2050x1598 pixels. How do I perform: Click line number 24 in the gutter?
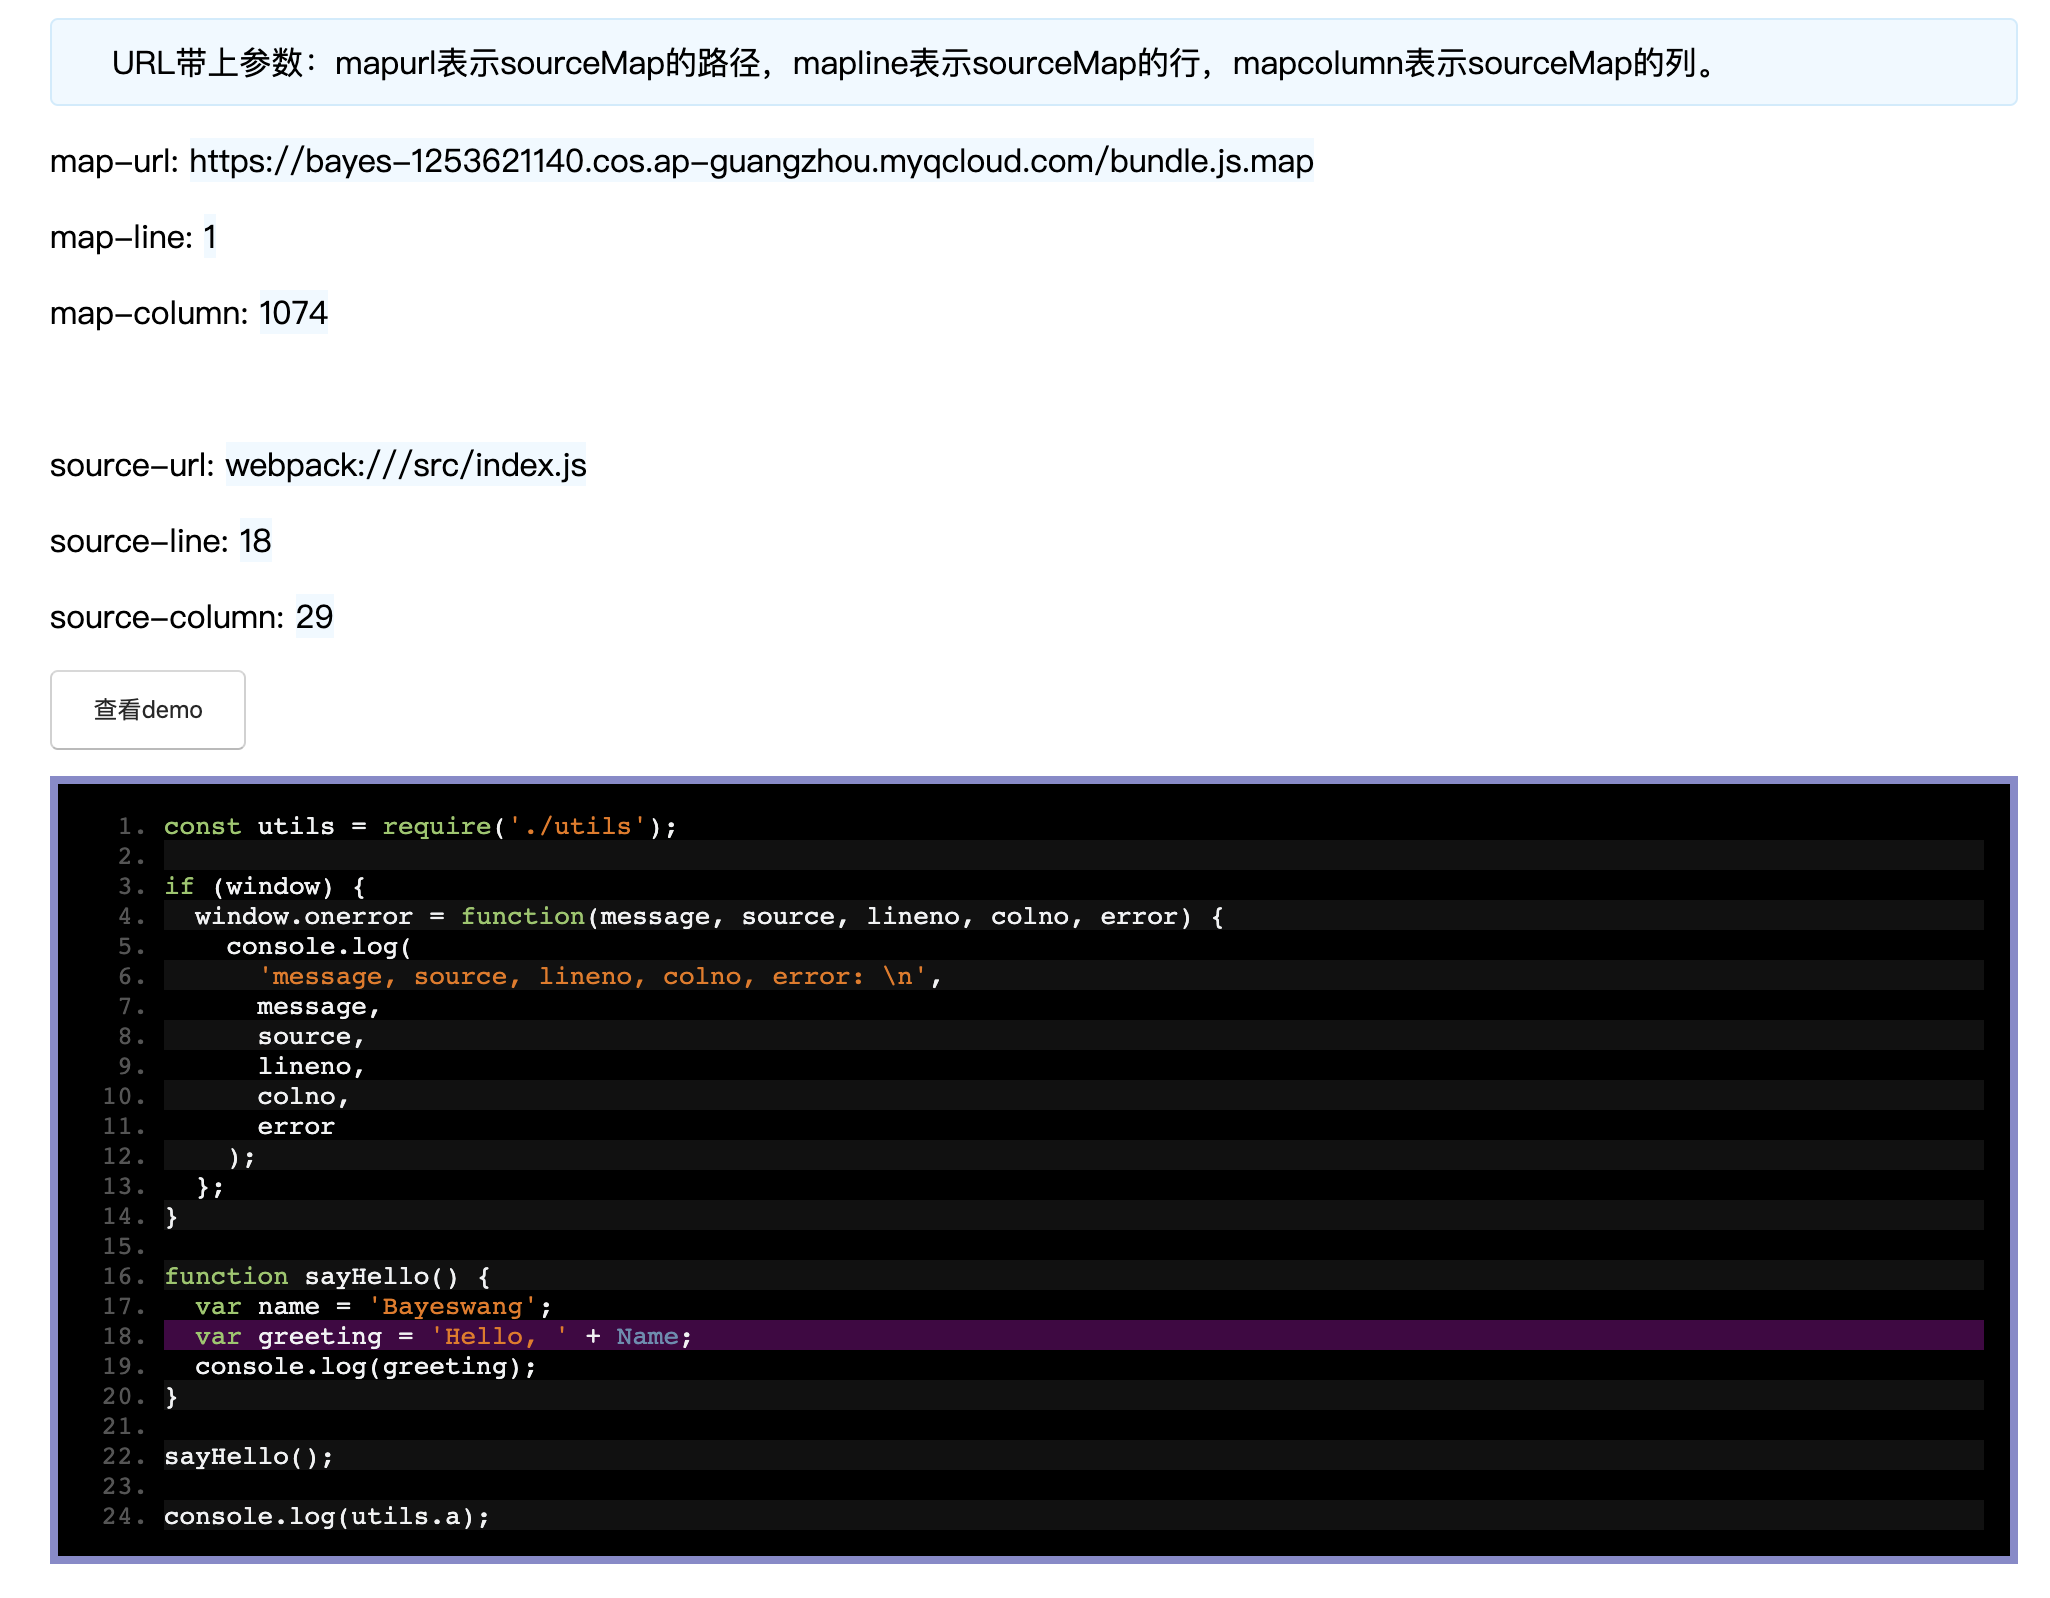click(123, 1516)
